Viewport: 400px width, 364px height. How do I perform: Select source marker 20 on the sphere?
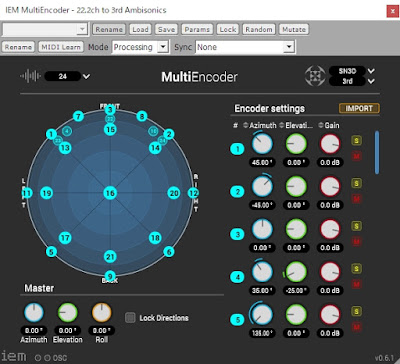click(174, 193)
